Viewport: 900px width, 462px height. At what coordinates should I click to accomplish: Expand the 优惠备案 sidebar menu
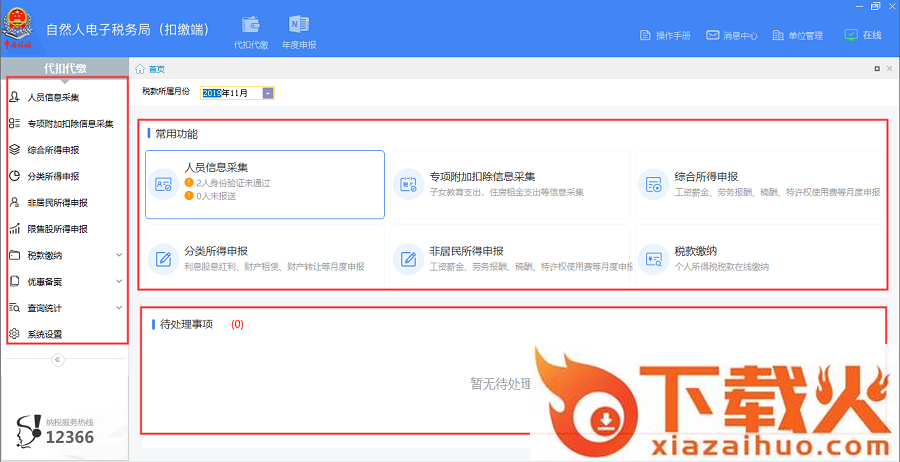pyautogui.click(x=66, y=281)
